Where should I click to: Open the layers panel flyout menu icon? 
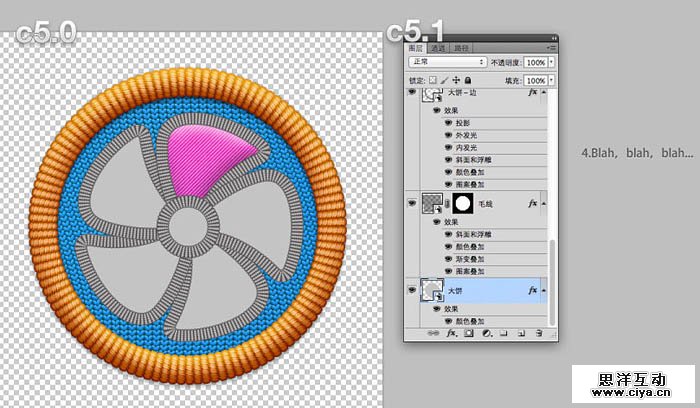[x=552, y=47]
